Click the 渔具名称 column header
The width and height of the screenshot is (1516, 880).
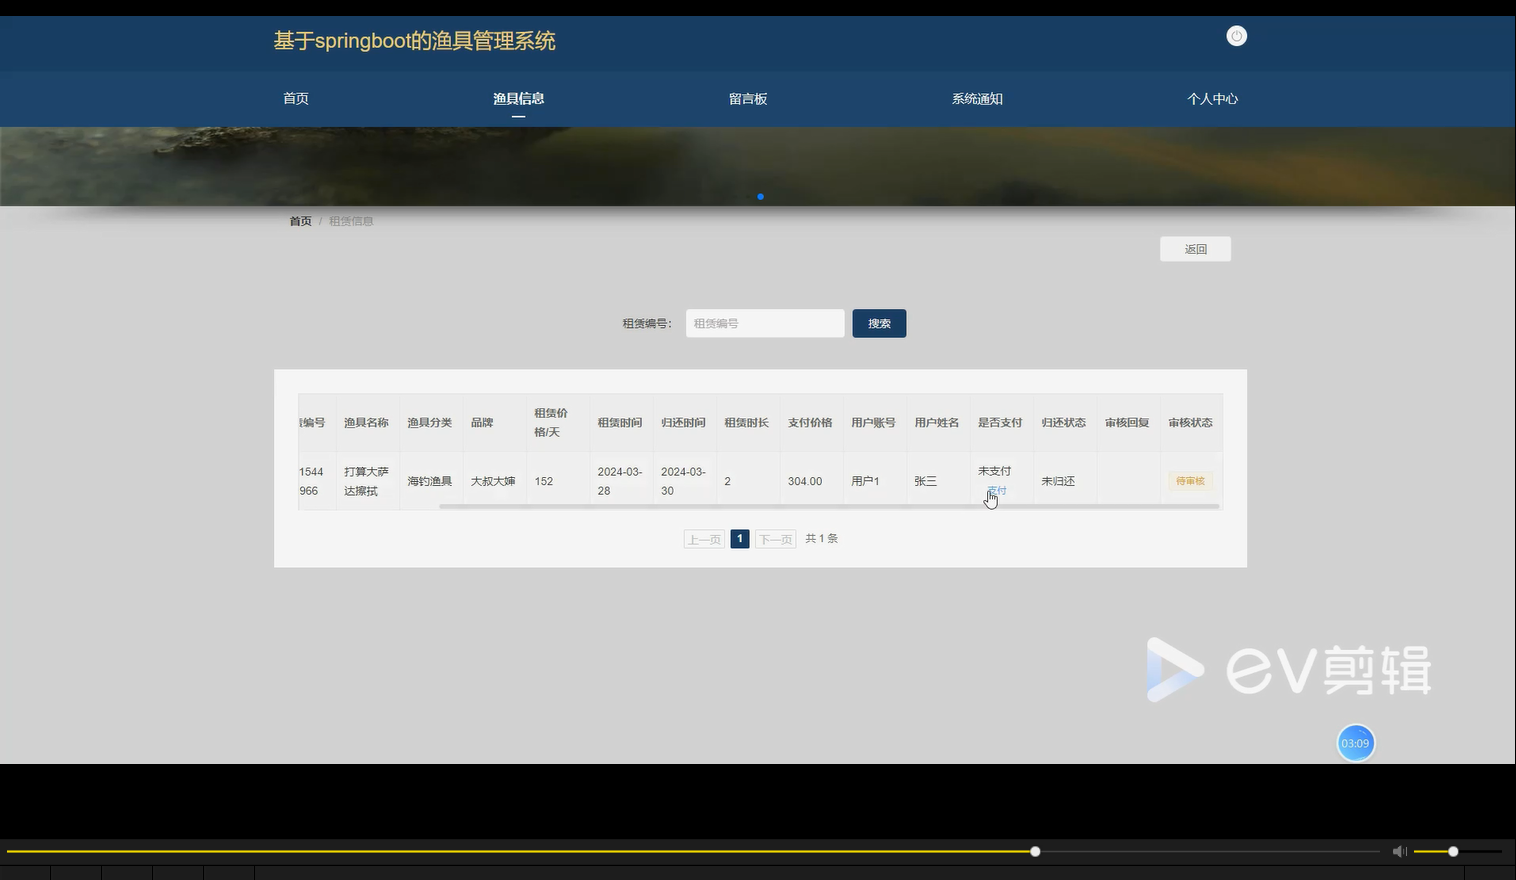pos(366,423)
